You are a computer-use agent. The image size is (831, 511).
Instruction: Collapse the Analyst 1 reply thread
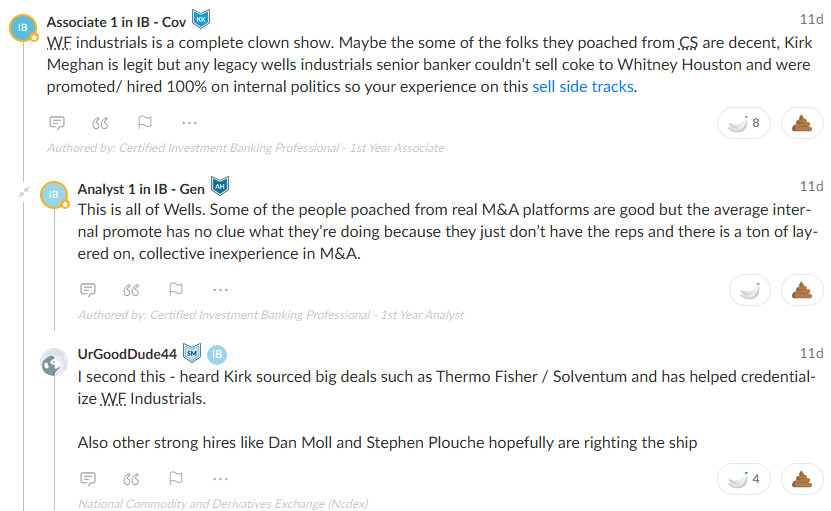(x=24, y=192)
